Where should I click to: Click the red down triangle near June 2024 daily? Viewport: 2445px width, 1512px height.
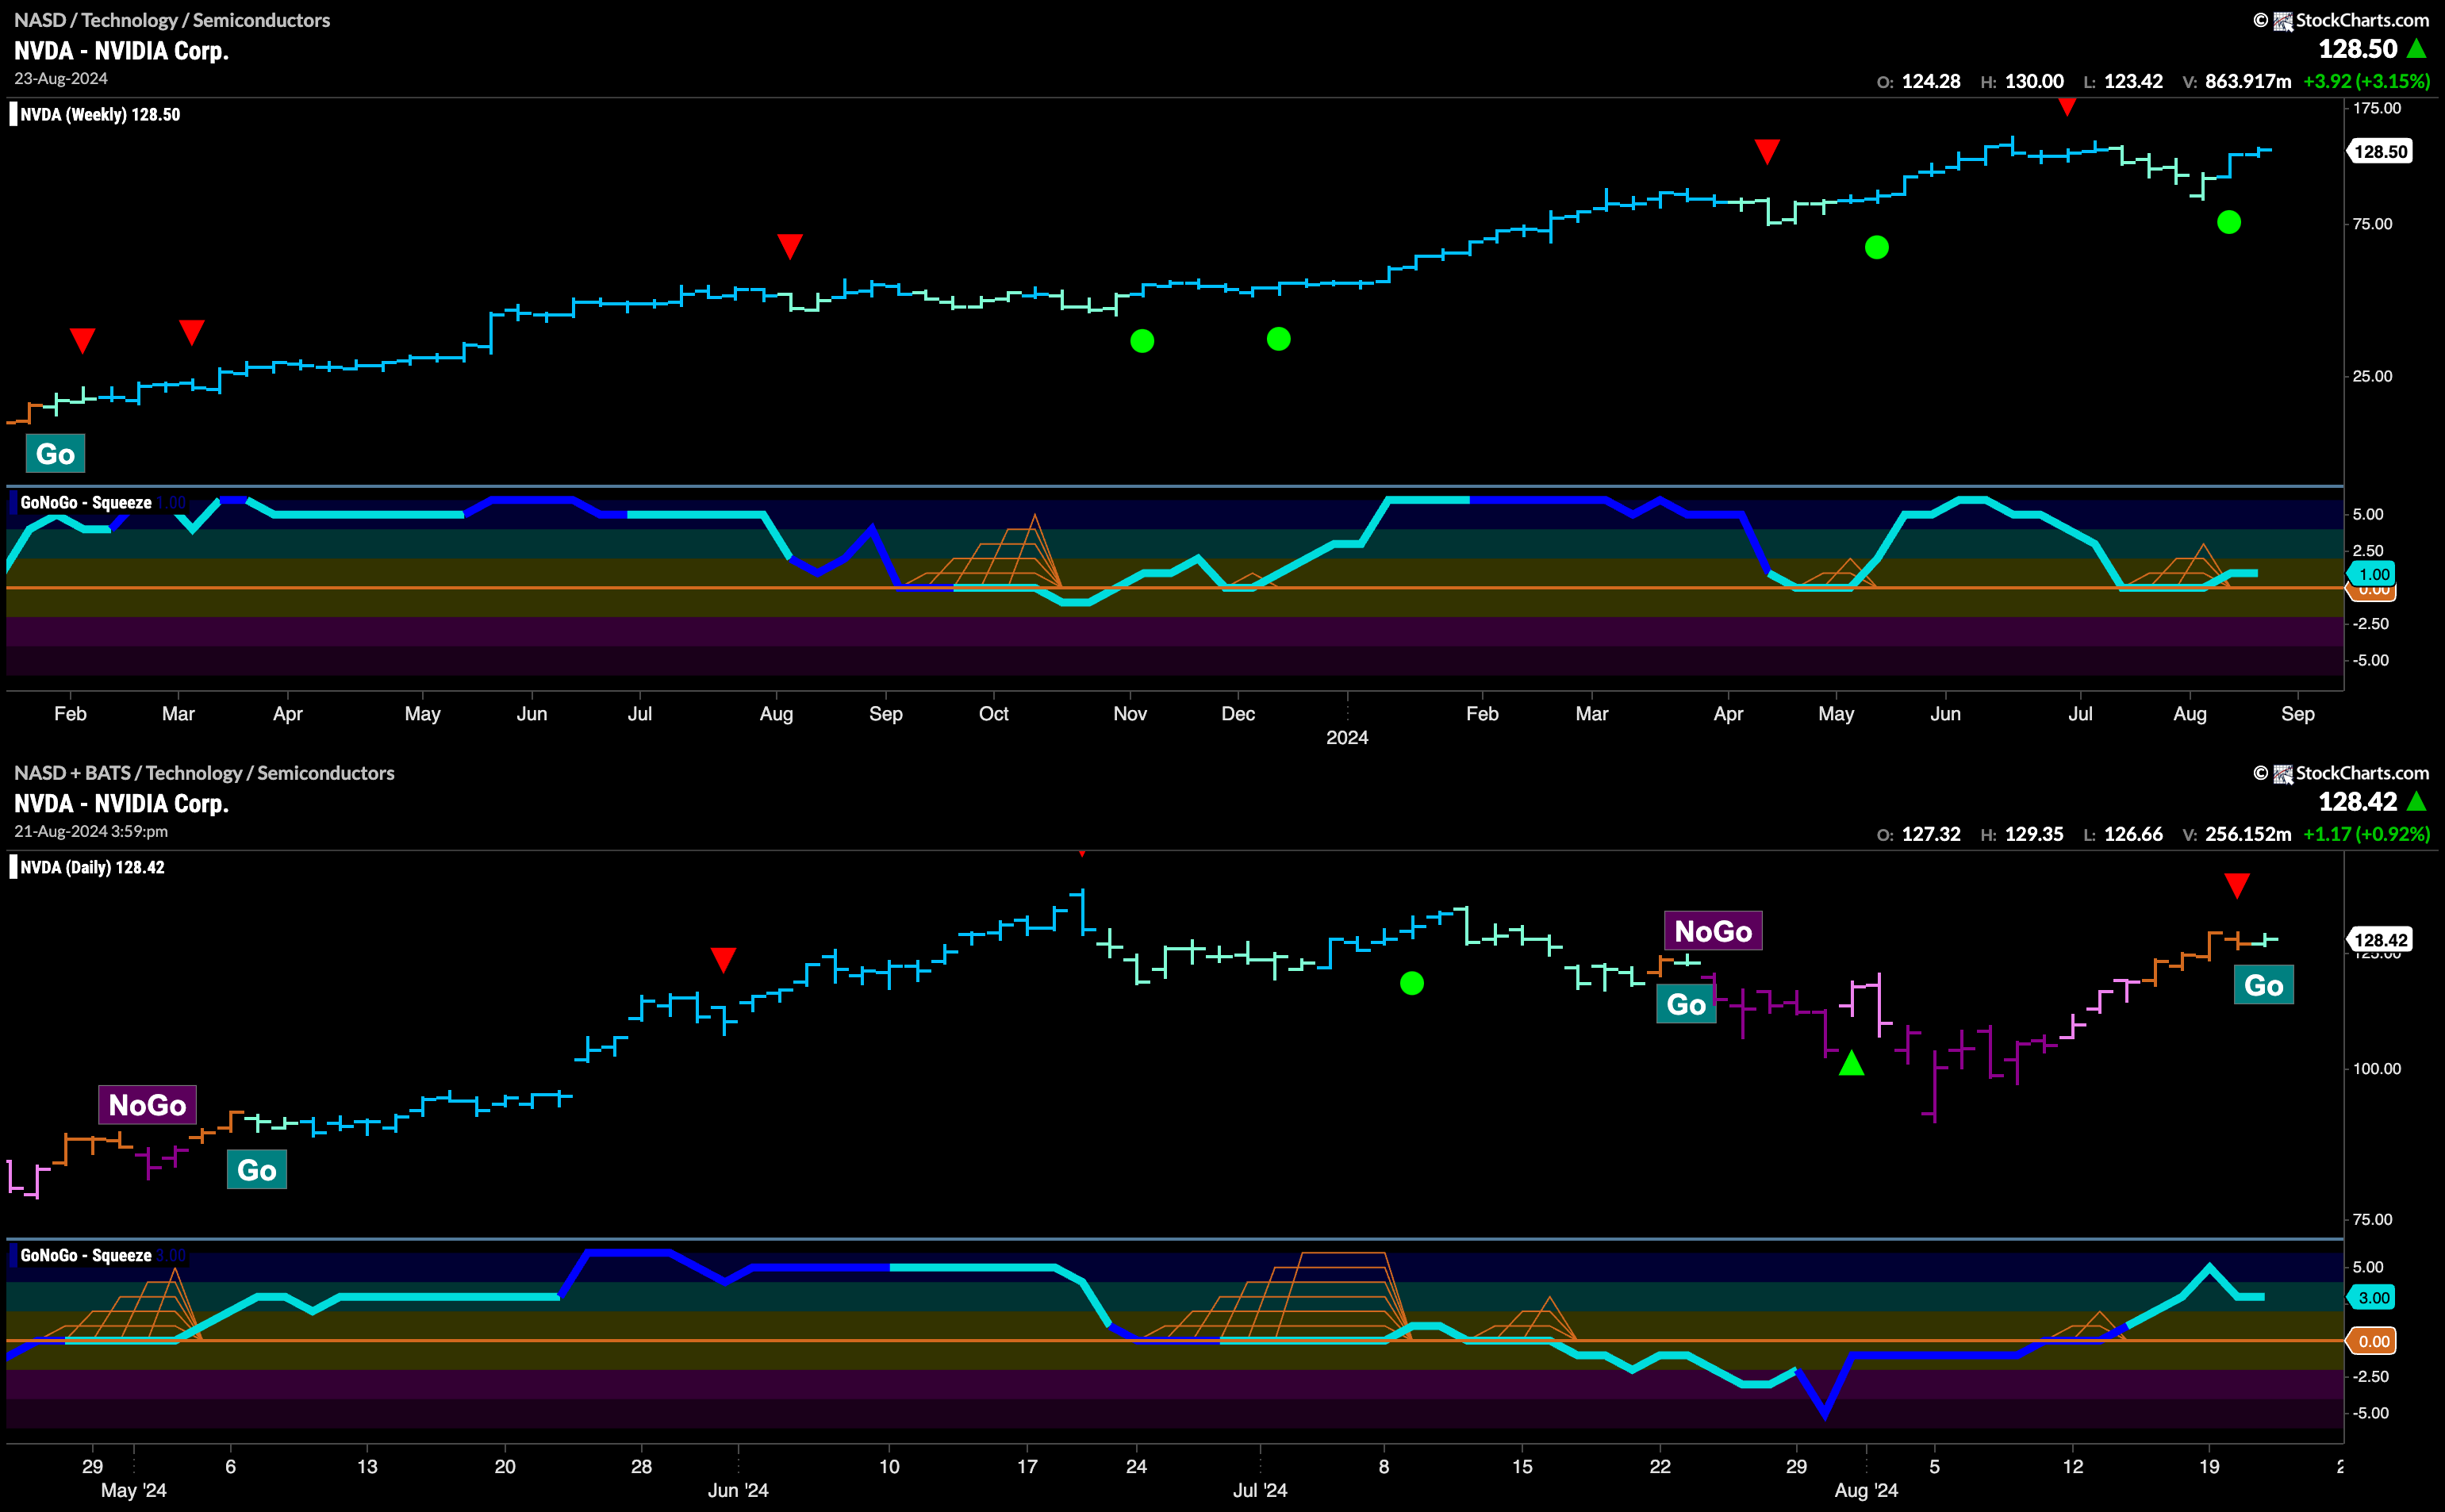pos(723,960)
